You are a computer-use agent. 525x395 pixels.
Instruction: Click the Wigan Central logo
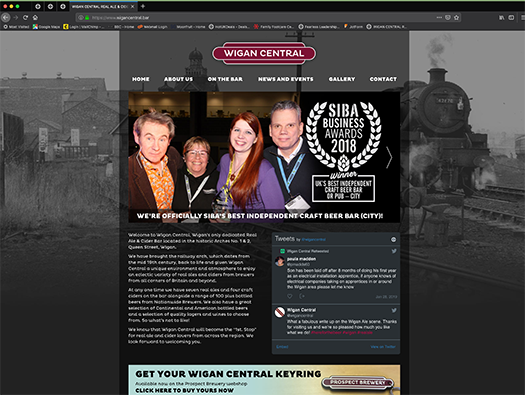coord(264,53)
